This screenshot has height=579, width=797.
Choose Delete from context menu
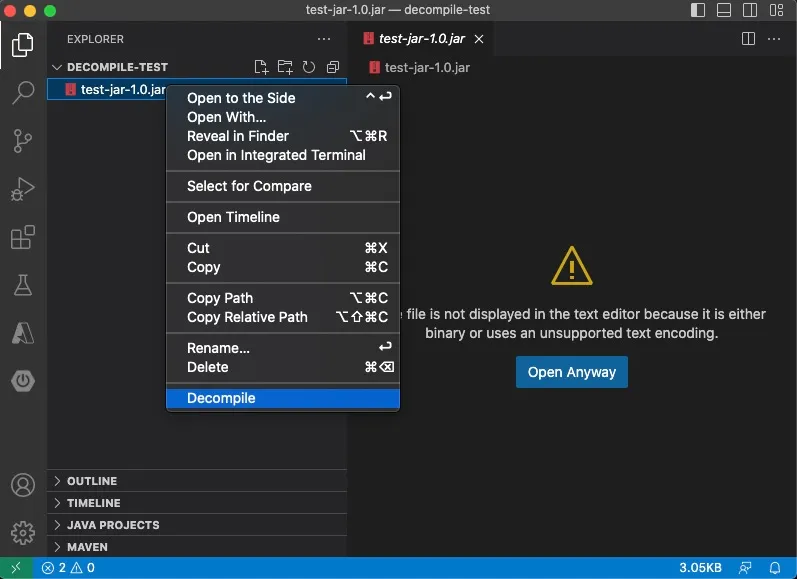[x=283, y=367]
